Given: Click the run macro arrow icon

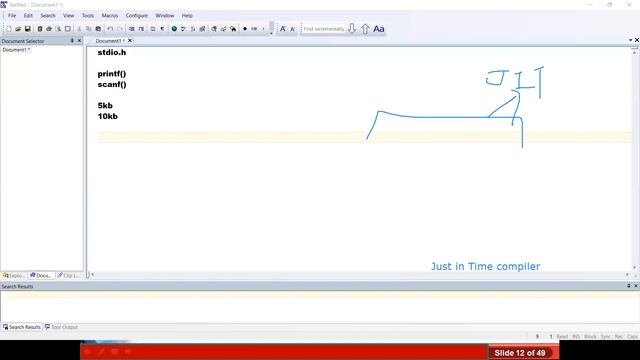Looking at the screenshot, I should pyautogui.click(x=254, y=29).
